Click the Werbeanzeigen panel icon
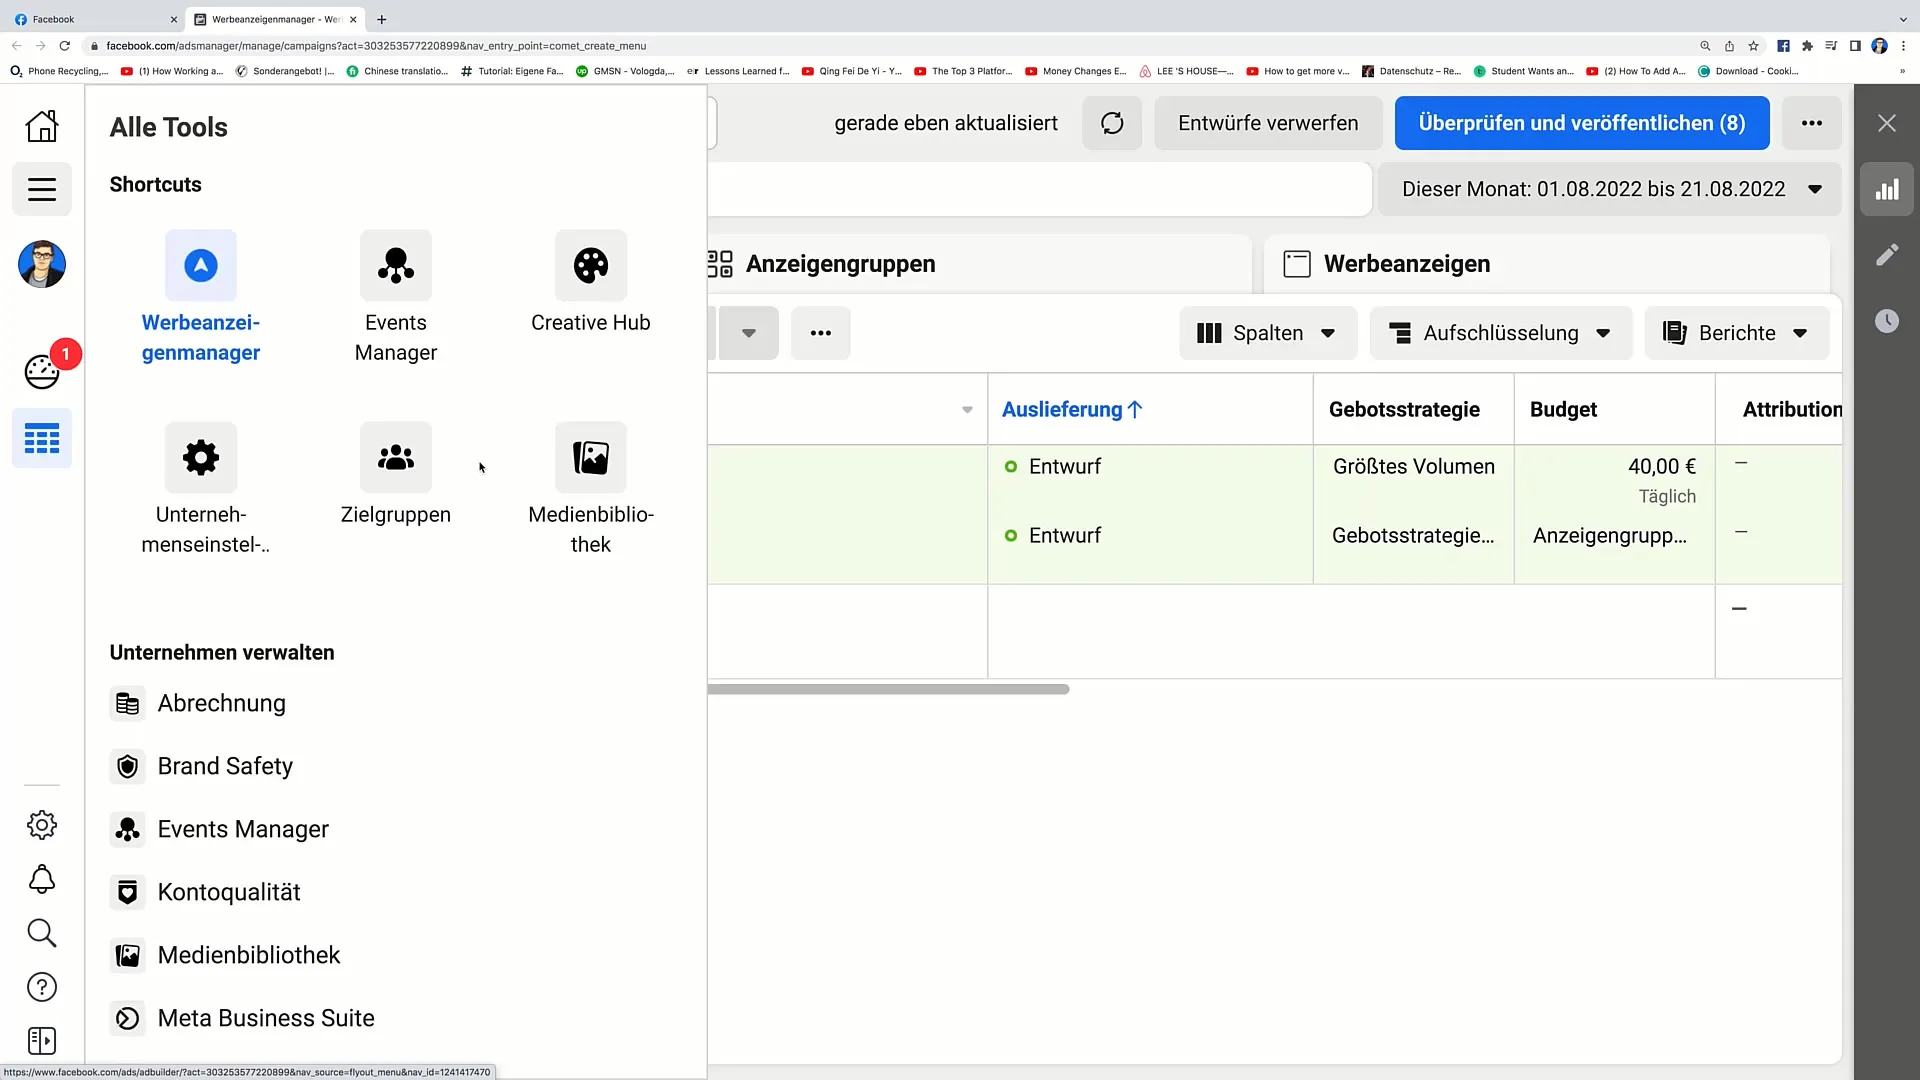 coord(1298,264)
